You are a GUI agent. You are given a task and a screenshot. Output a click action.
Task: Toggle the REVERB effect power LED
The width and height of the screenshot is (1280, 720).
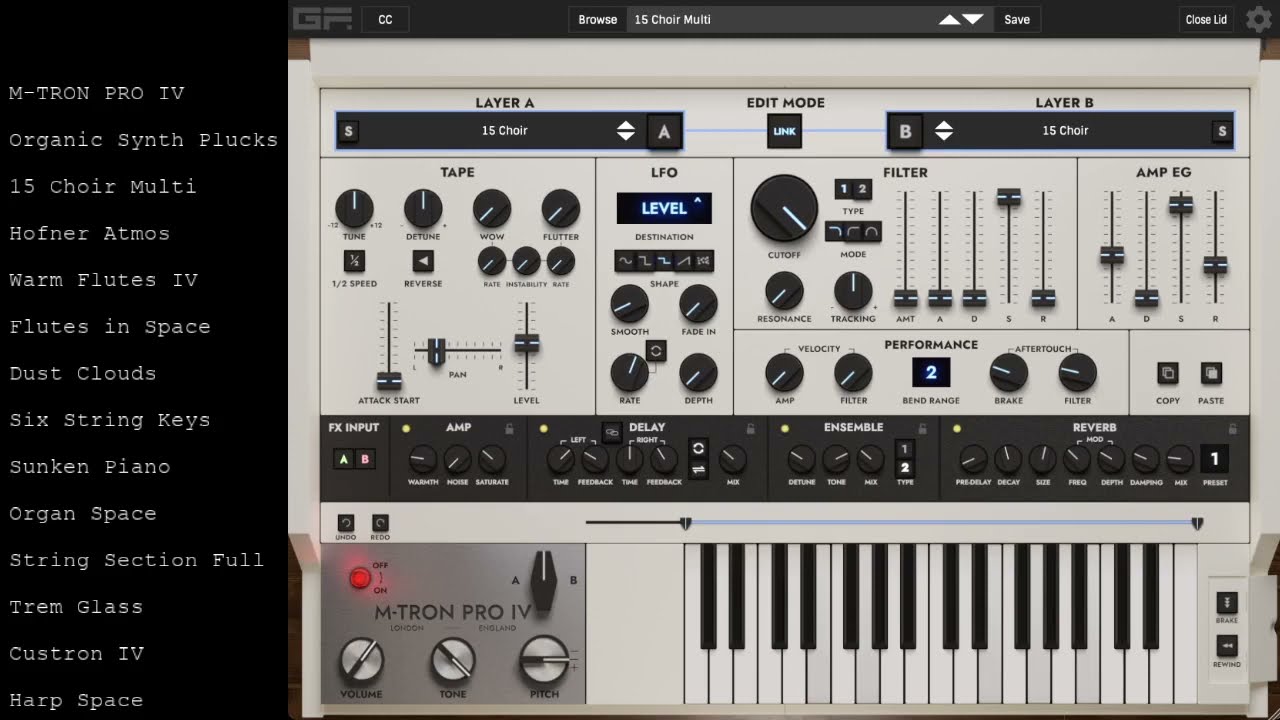click(x=957, y=429)
